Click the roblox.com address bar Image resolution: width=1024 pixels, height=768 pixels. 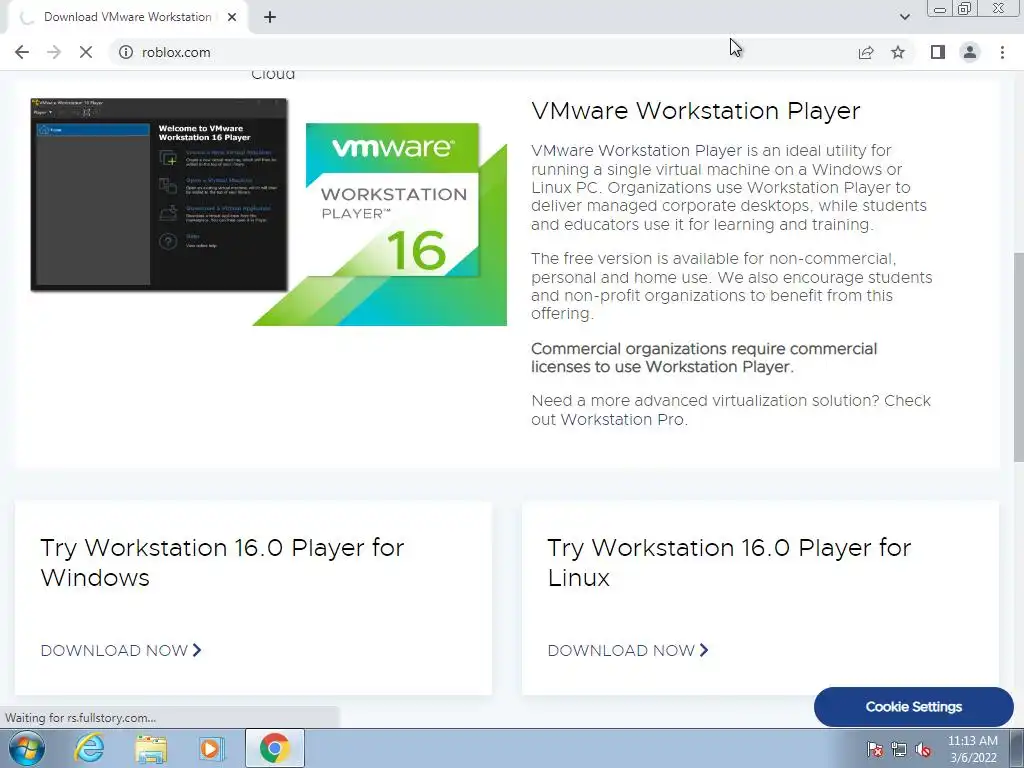(x=483, y=52)
